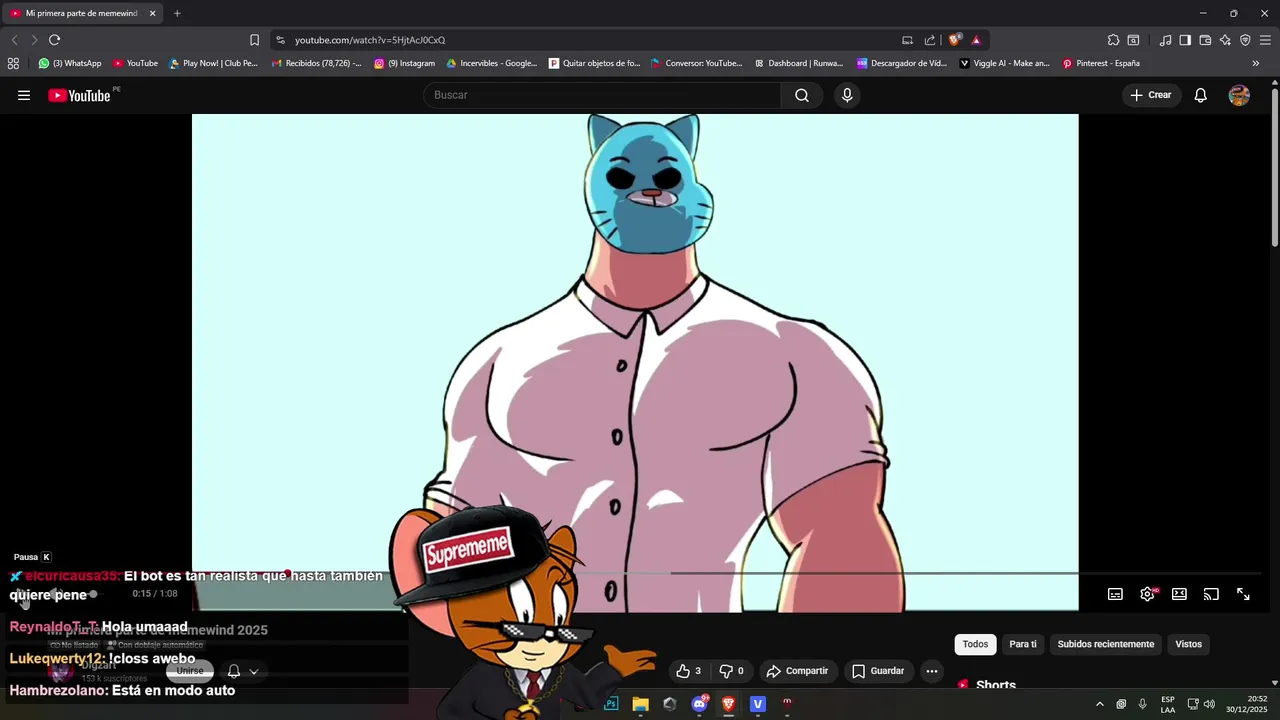Open taskbar clock showing 20:52
The image size is (1280, 720).
(x=1247, y=704)
